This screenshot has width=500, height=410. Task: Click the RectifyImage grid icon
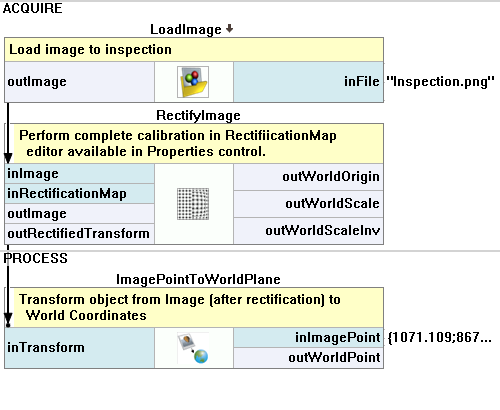[193, 204]
